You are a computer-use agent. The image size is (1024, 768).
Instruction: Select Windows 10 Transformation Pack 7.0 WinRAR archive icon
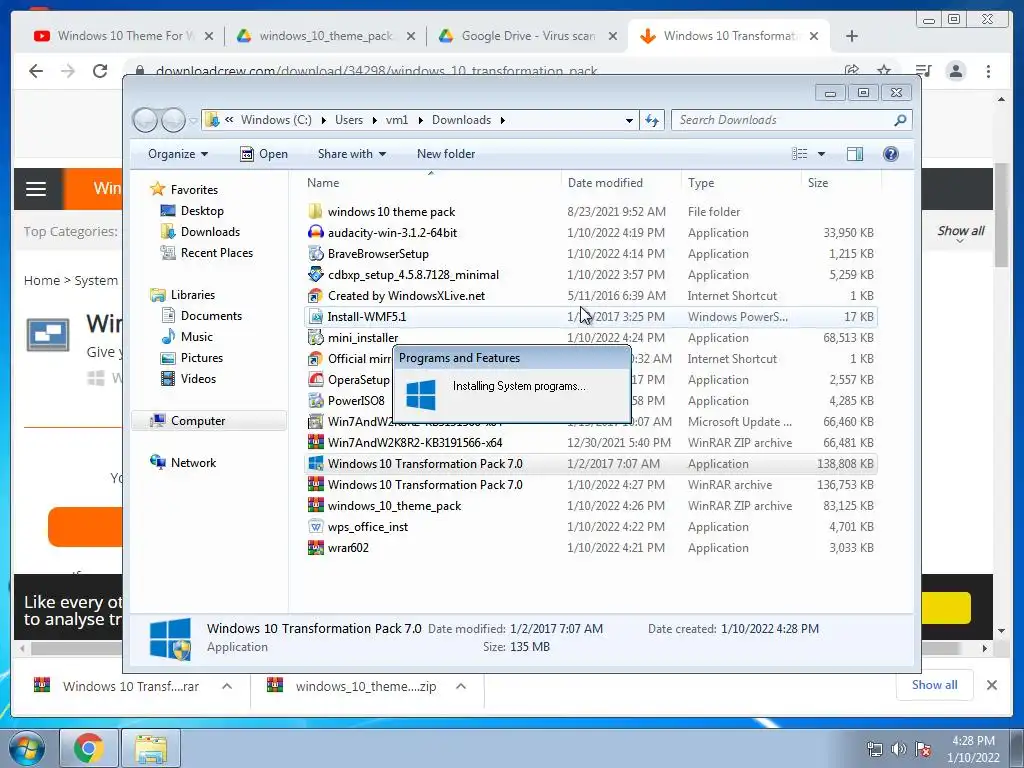[315, 485]
